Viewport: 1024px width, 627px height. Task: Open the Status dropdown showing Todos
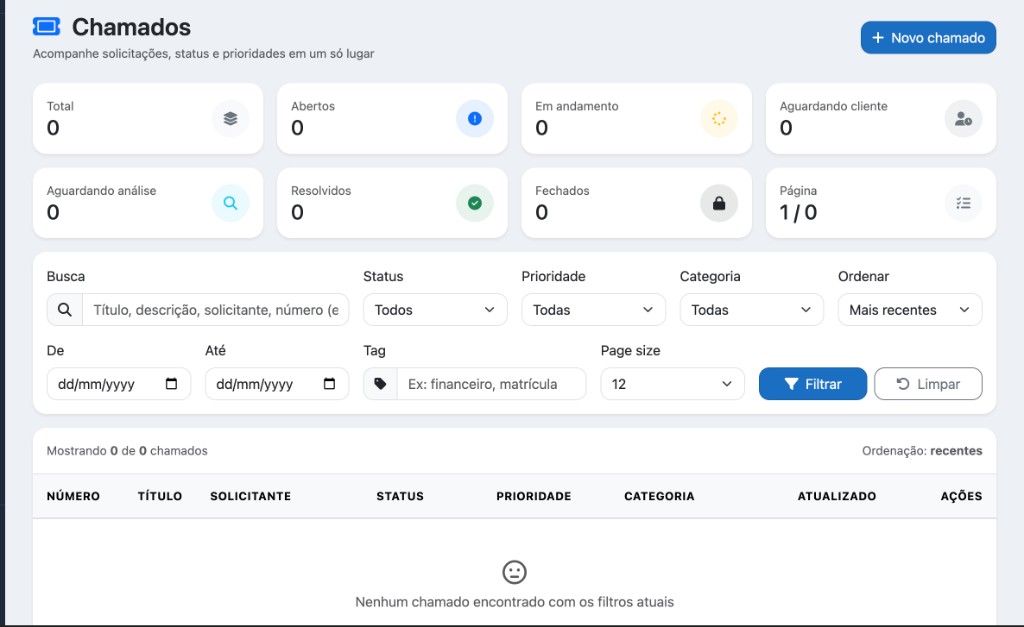coord(435,310)
